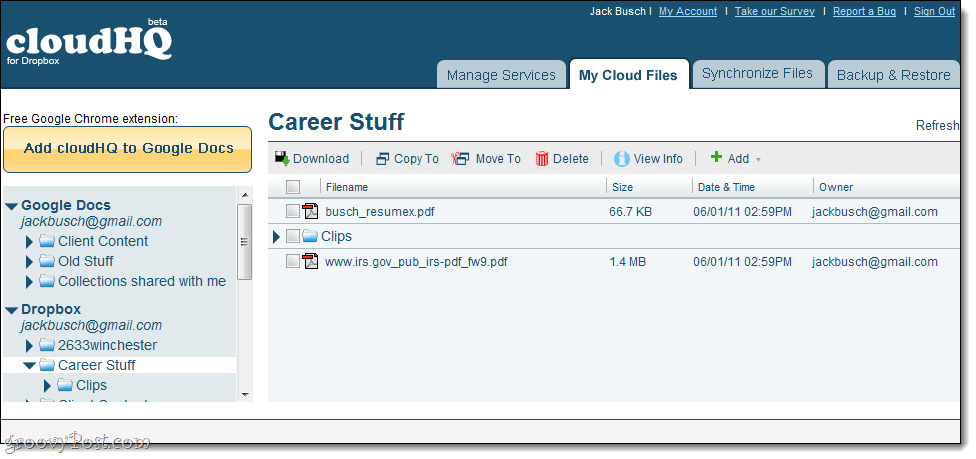The image size is (976, 459).
Task: Open the Add dropdown arrow
Action: (x=758, y=159)
